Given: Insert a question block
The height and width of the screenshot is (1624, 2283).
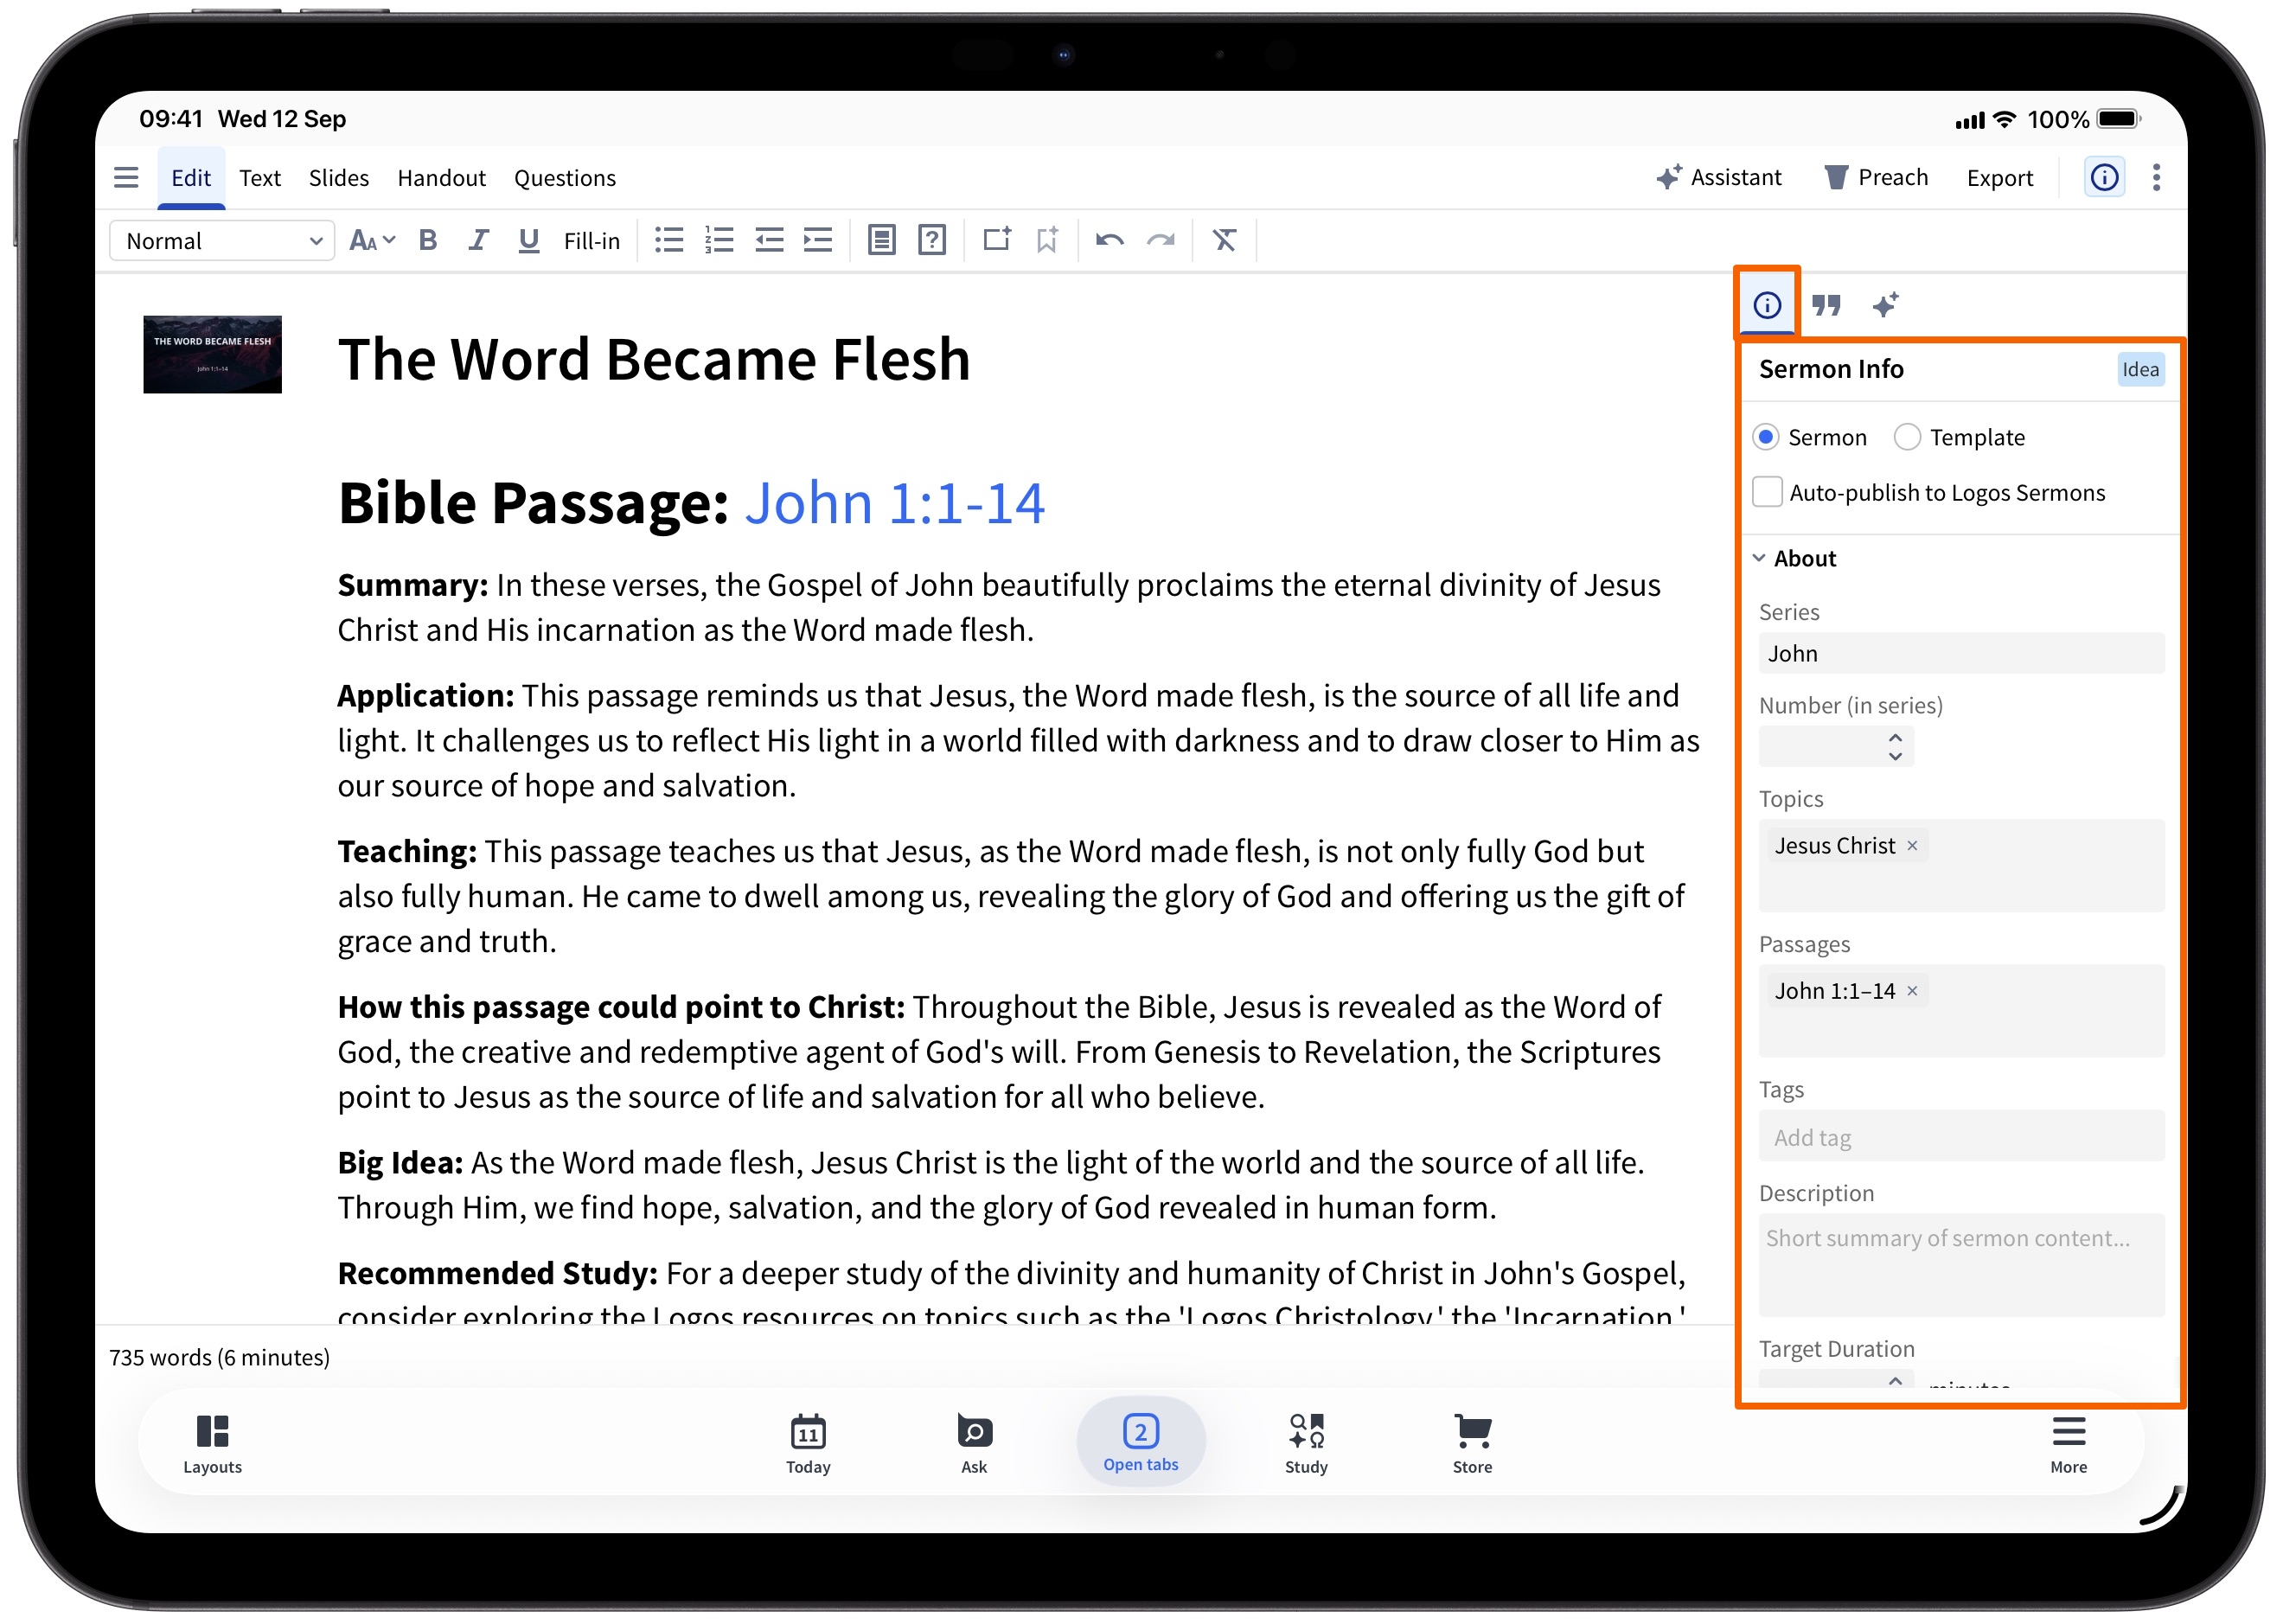Looking at the screenshot, I should (932, 241).
